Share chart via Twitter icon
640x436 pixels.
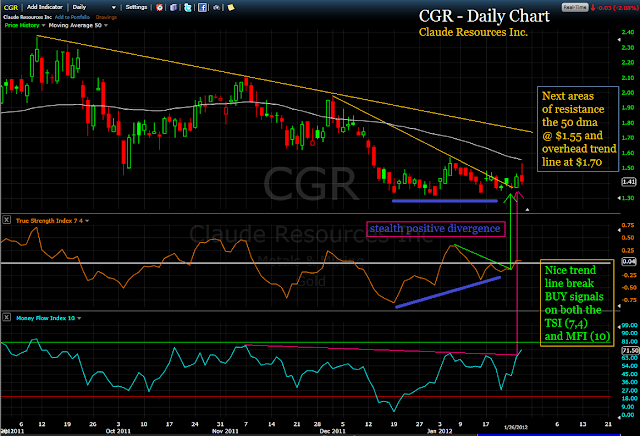(x=188, y=7)
